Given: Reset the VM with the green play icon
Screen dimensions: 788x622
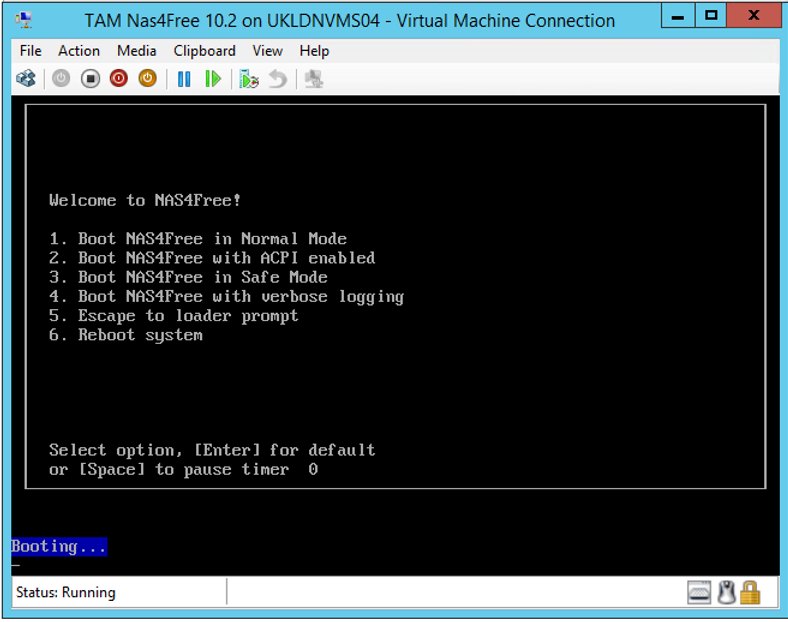Looking at the screenshot, I should point(213,79).
